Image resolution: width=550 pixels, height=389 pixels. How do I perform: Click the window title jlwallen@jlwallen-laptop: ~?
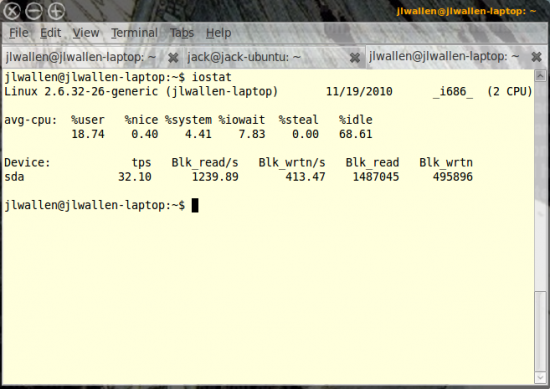(467, 11)
